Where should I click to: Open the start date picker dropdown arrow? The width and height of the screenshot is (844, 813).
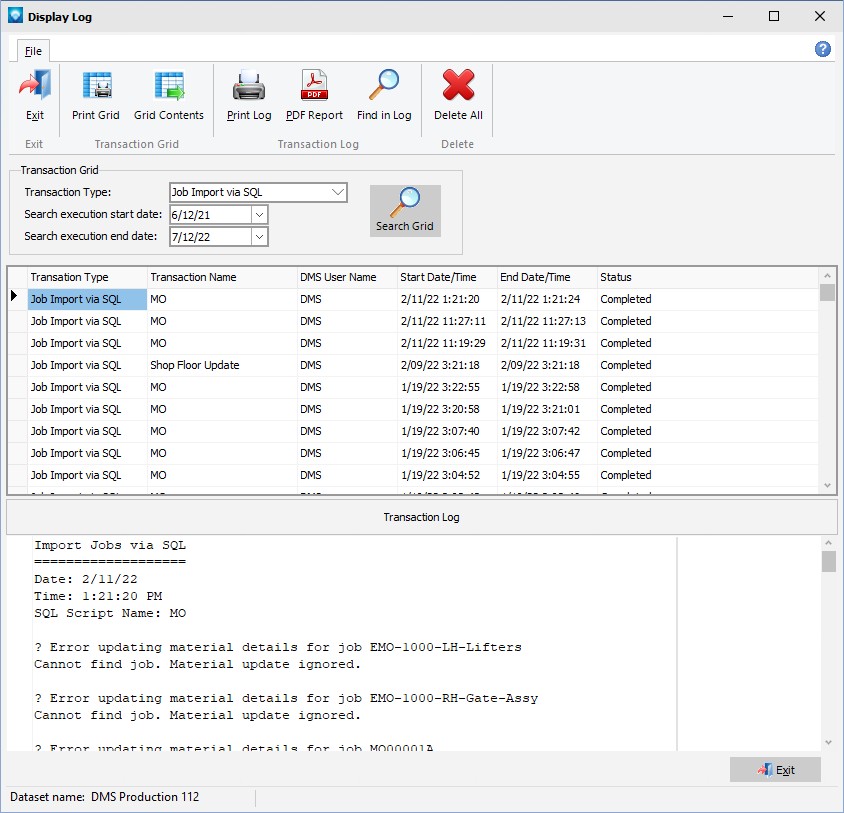(x=259, y=215)
